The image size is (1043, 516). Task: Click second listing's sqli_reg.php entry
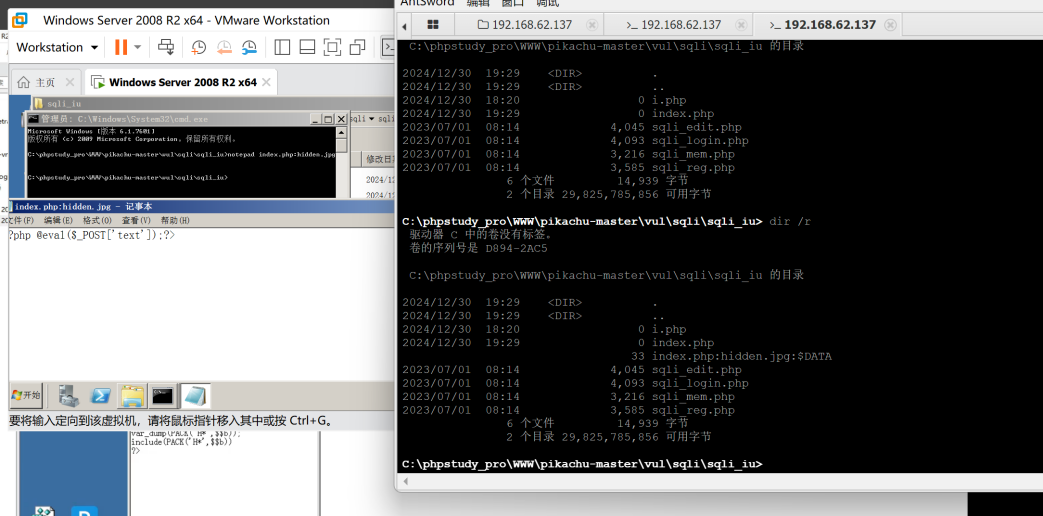693,410
